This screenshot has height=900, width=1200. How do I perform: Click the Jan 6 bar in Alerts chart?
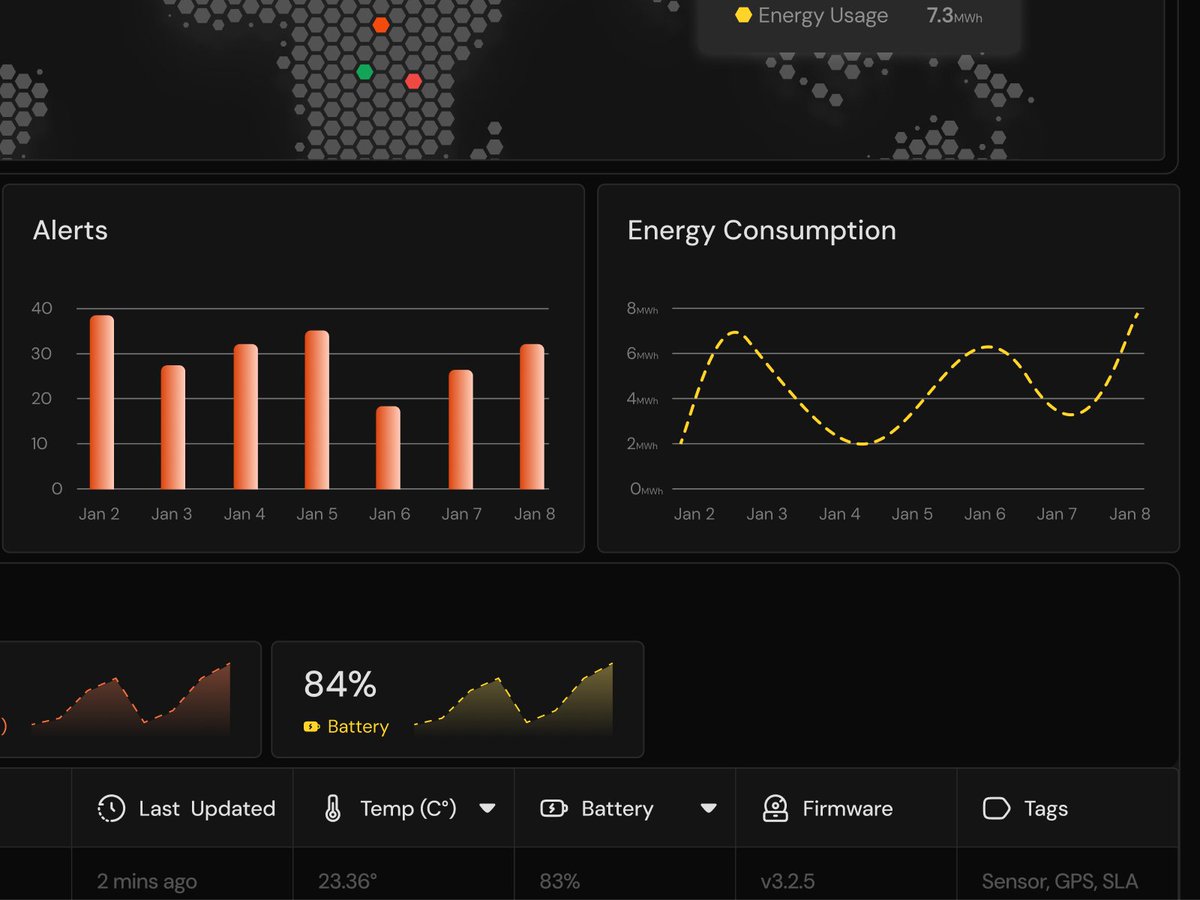(388, 447)
